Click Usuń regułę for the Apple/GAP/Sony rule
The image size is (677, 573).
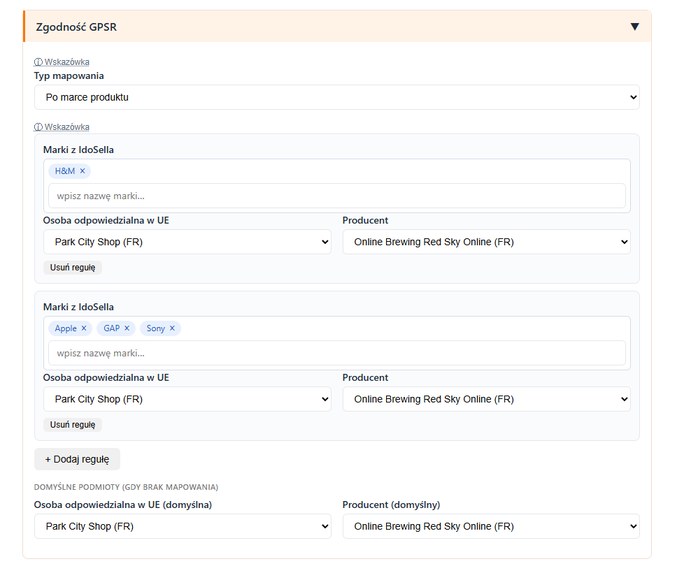73,424
